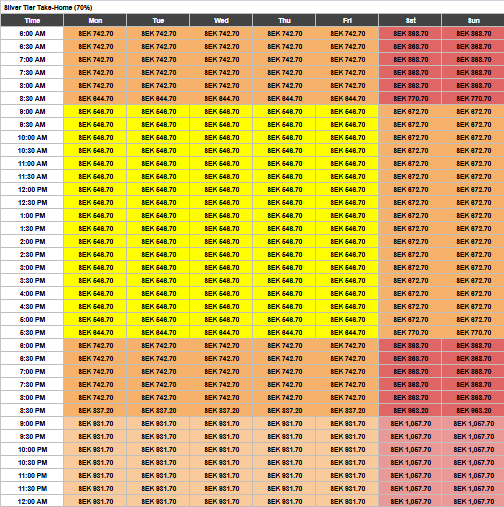Click Saturday's 7:00 AM red cell
Image resolution: width=504 pixels, height=507 pixels.
point(410,60)
